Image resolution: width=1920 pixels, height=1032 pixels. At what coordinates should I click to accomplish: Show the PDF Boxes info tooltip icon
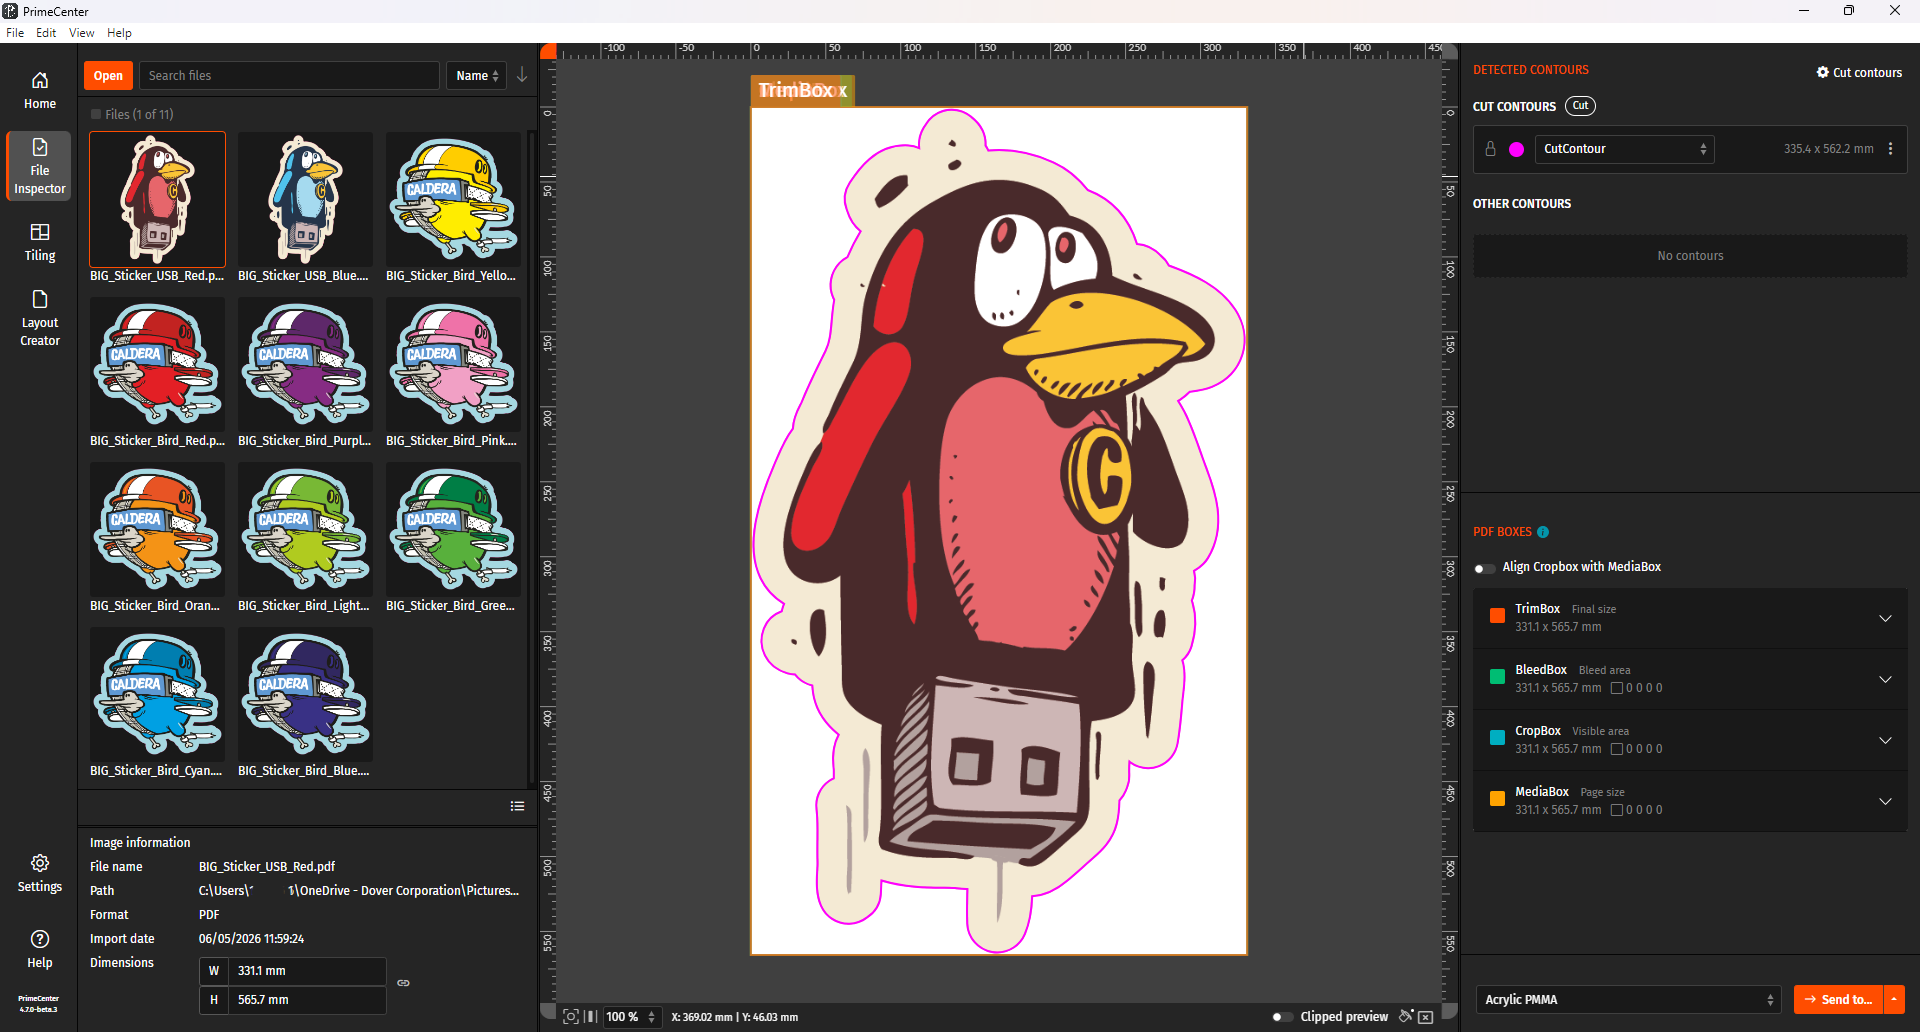(x=1543, y=532)
